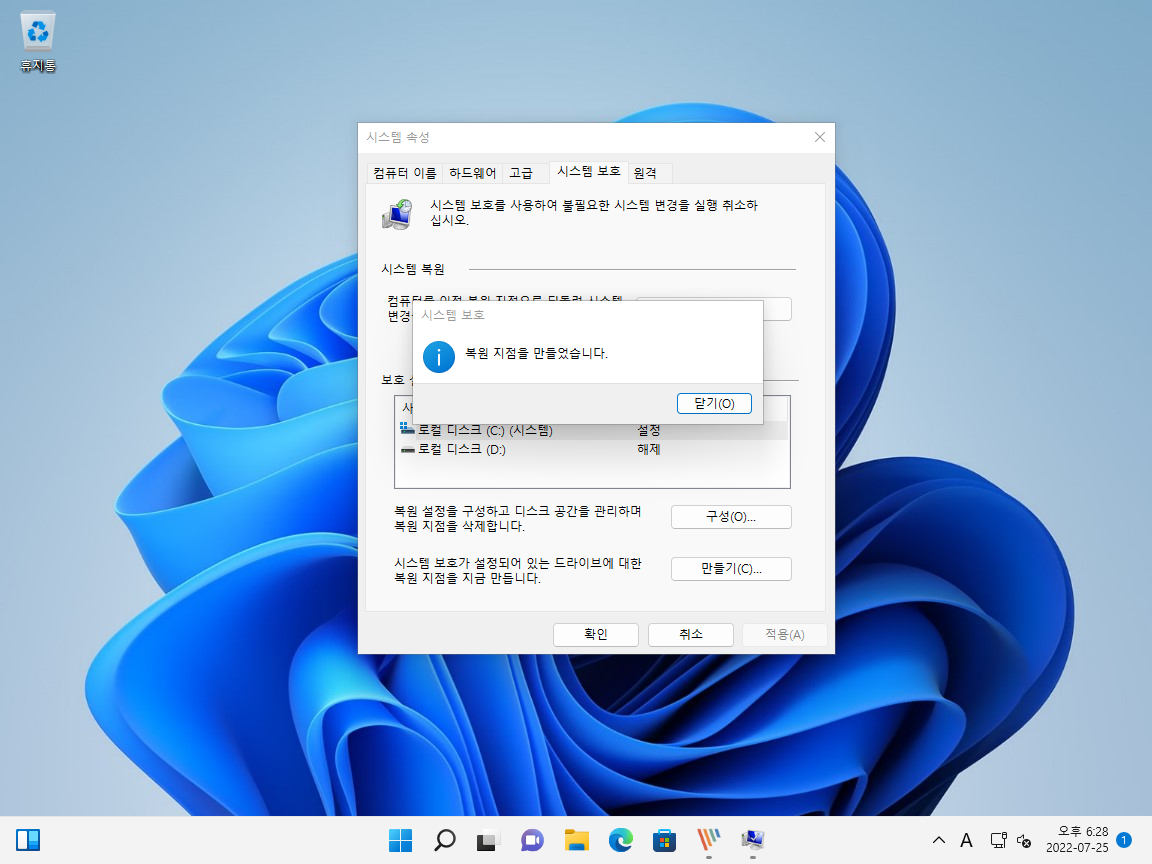Click the 복원 지점을 만들었습니다 message text
The image size is (1152, 864).
coord(536,353)
